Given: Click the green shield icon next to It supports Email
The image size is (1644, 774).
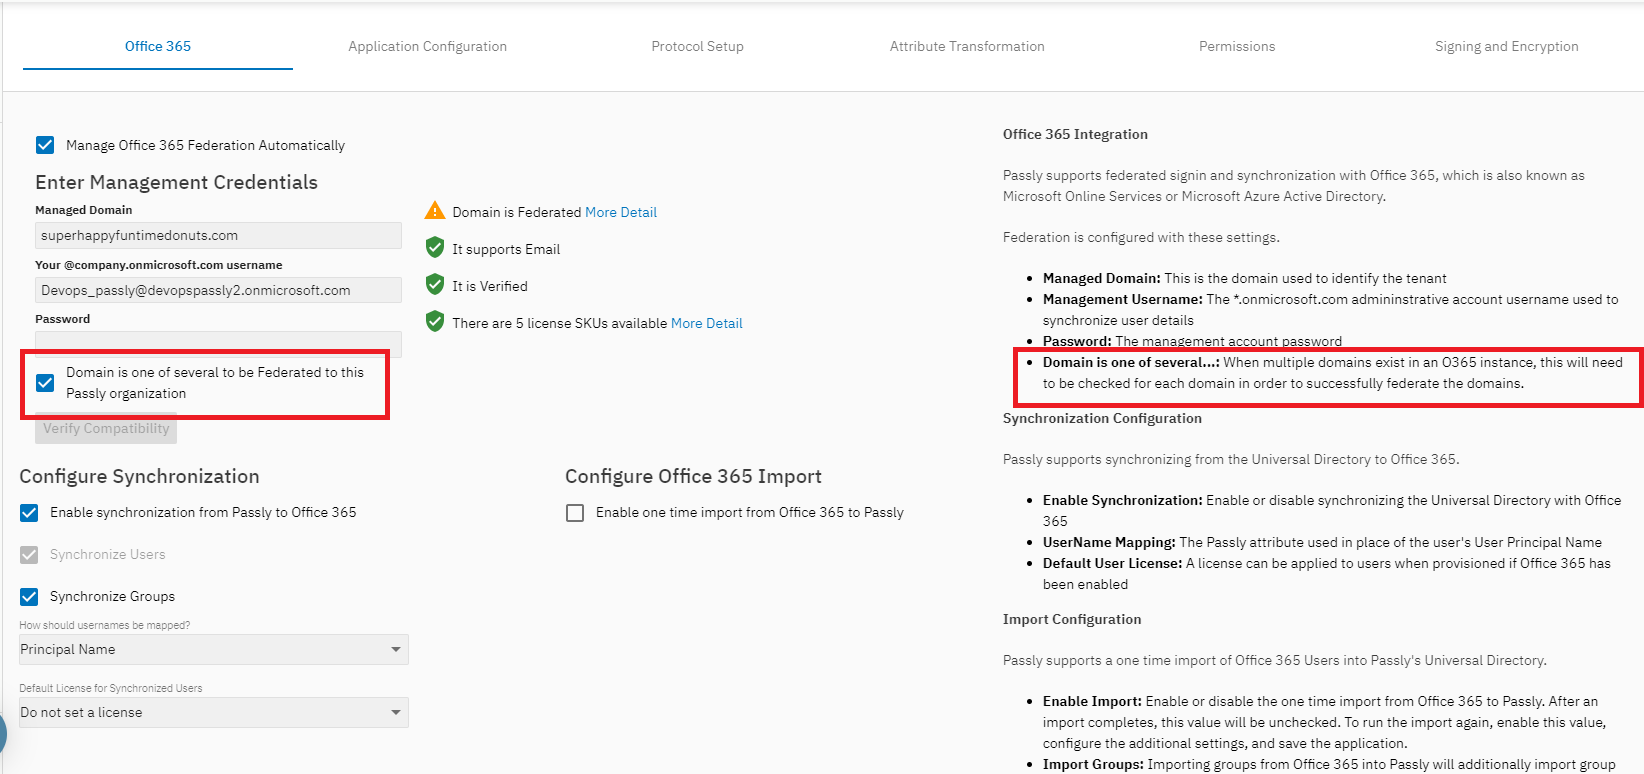Looking at the screenshot, I should (x=435, y=248).
